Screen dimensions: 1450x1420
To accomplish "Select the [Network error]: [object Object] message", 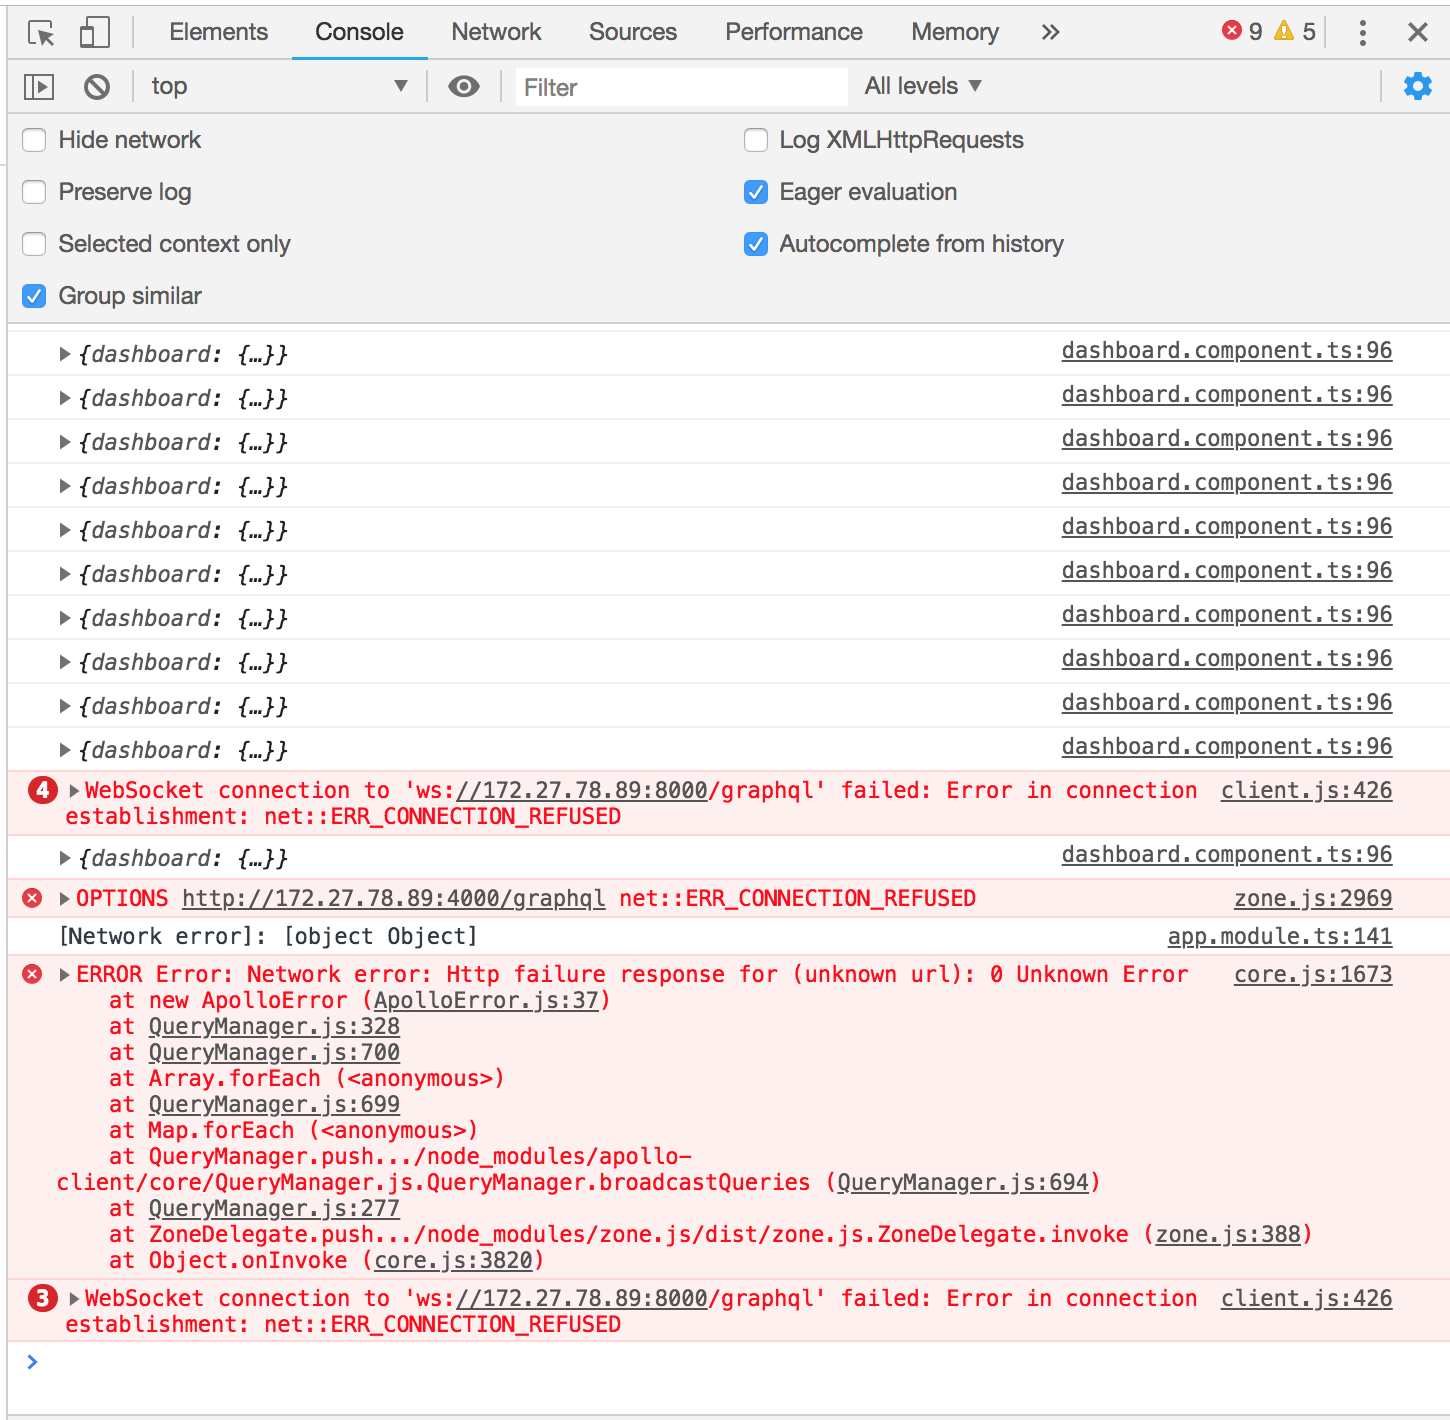I will pyautogui.click(x=269, y=937).
